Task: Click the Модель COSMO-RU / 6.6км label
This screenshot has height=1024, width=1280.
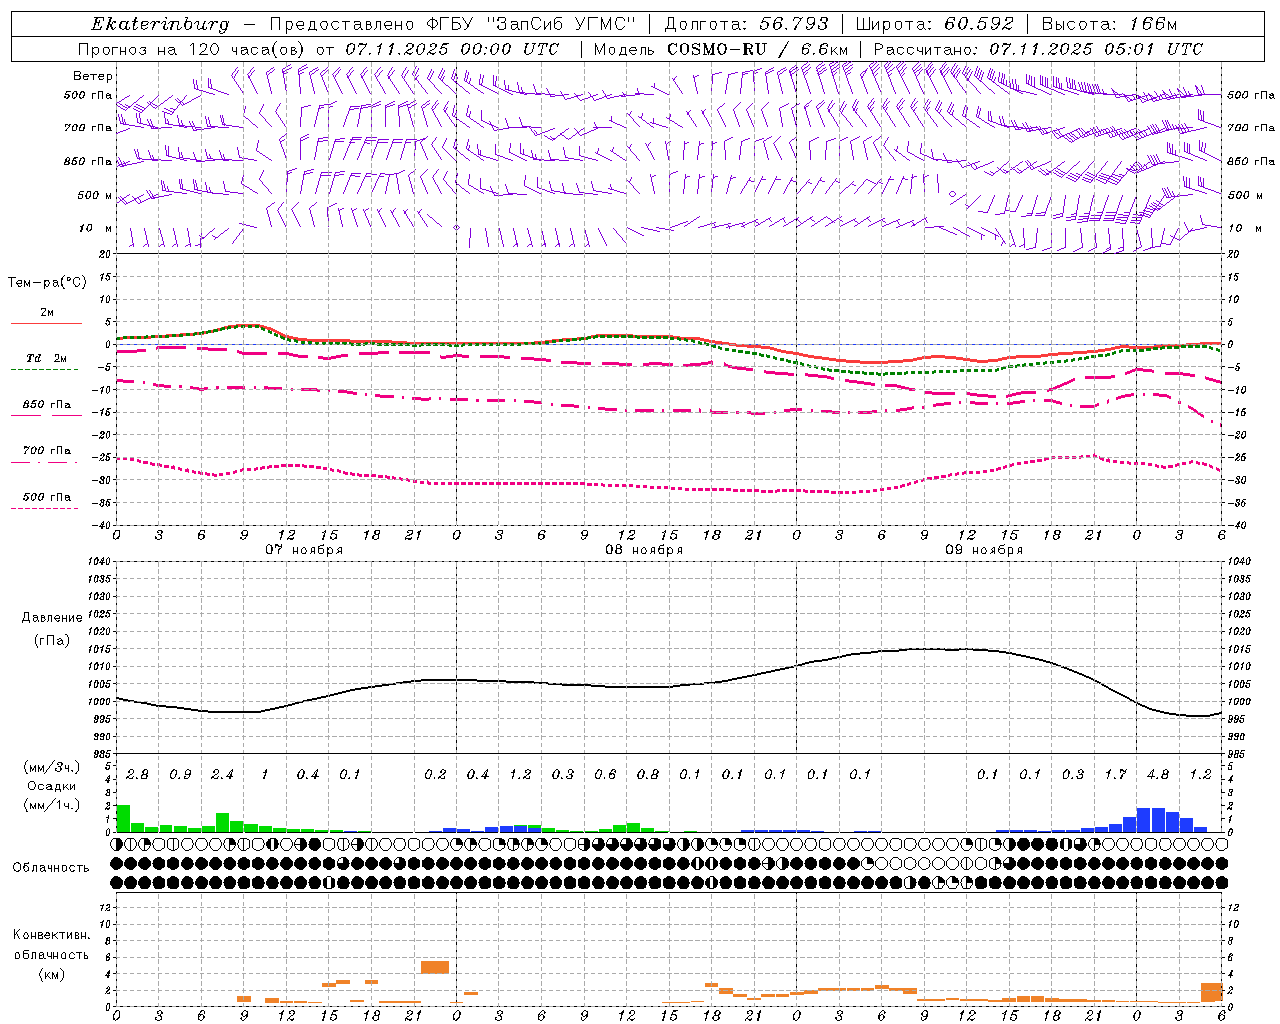Action: [721, 49]
